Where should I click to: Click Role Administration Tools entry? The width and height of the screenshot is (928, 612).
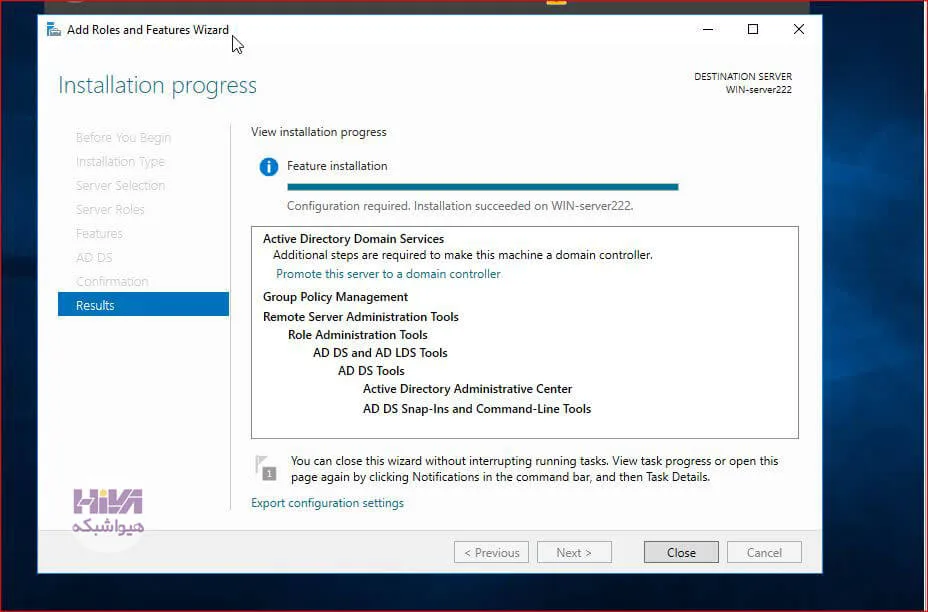pos(357,335)
